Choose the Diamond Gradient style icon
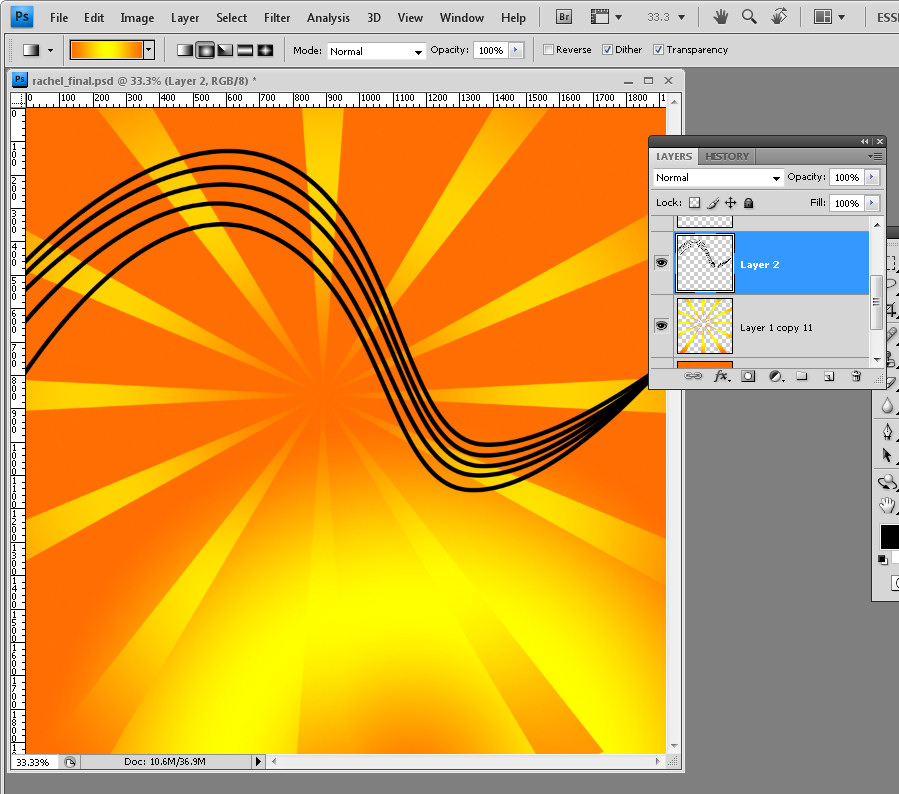Screen dimensions: 899x794 265,50
